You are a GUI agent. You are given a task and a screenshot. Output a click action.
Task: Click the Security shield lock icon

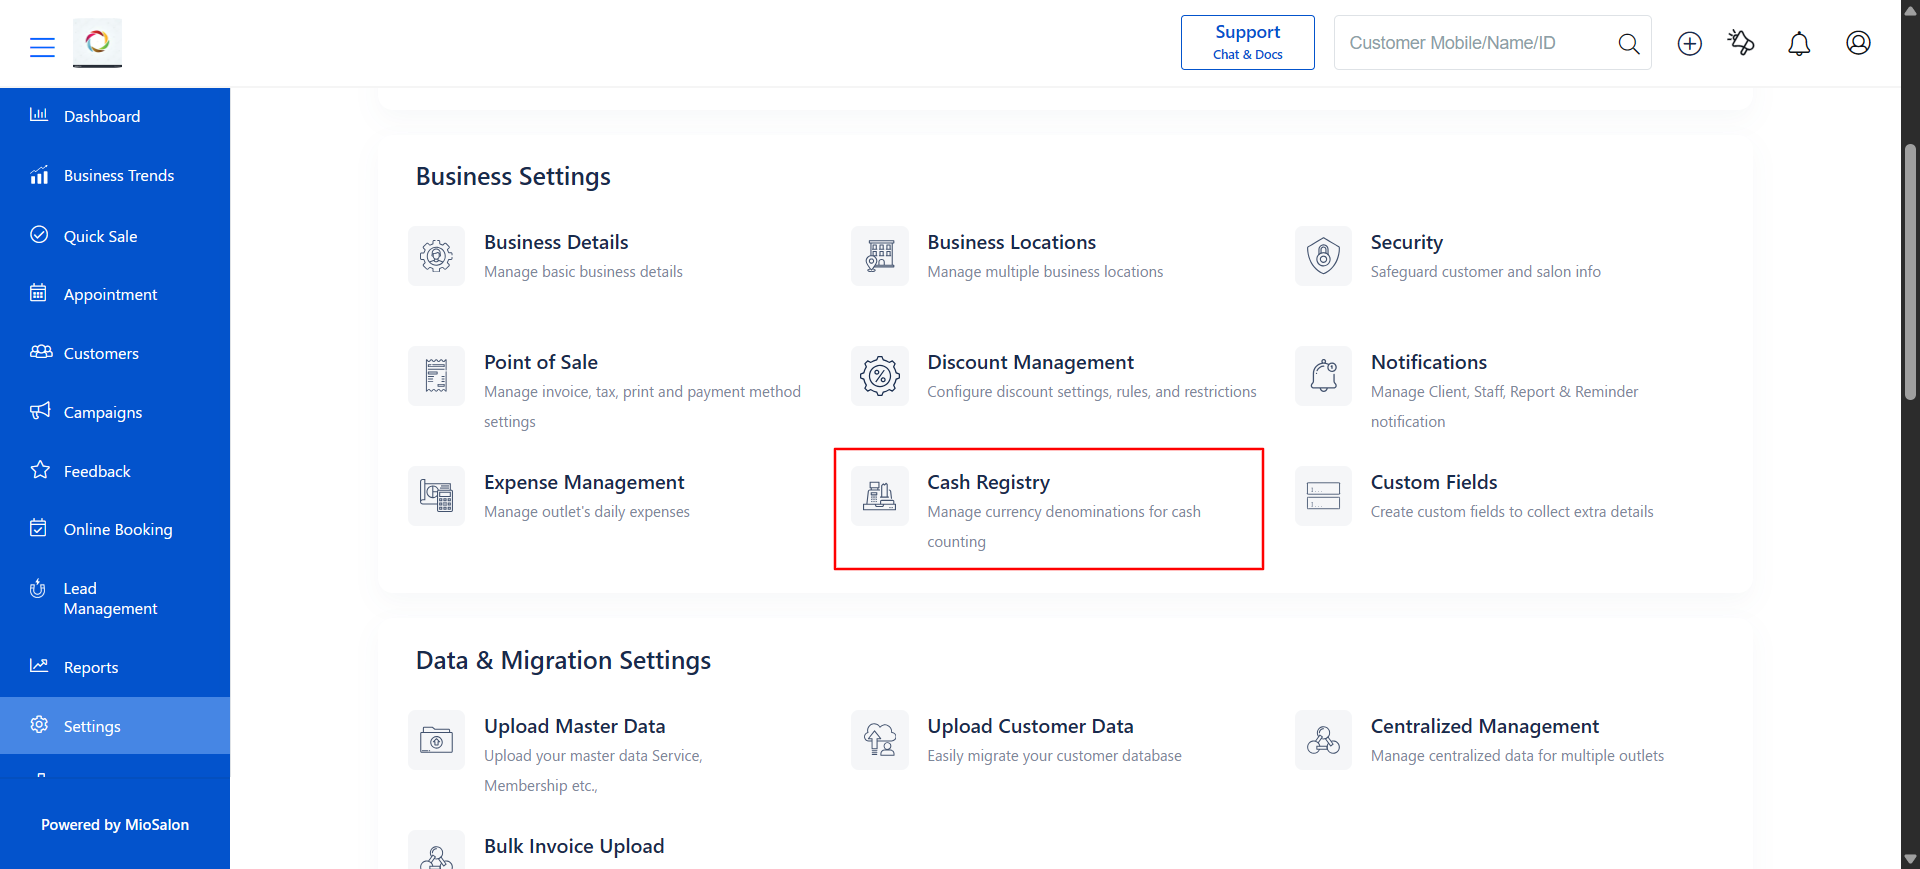pyautogui.click(x=1323, y=256)
